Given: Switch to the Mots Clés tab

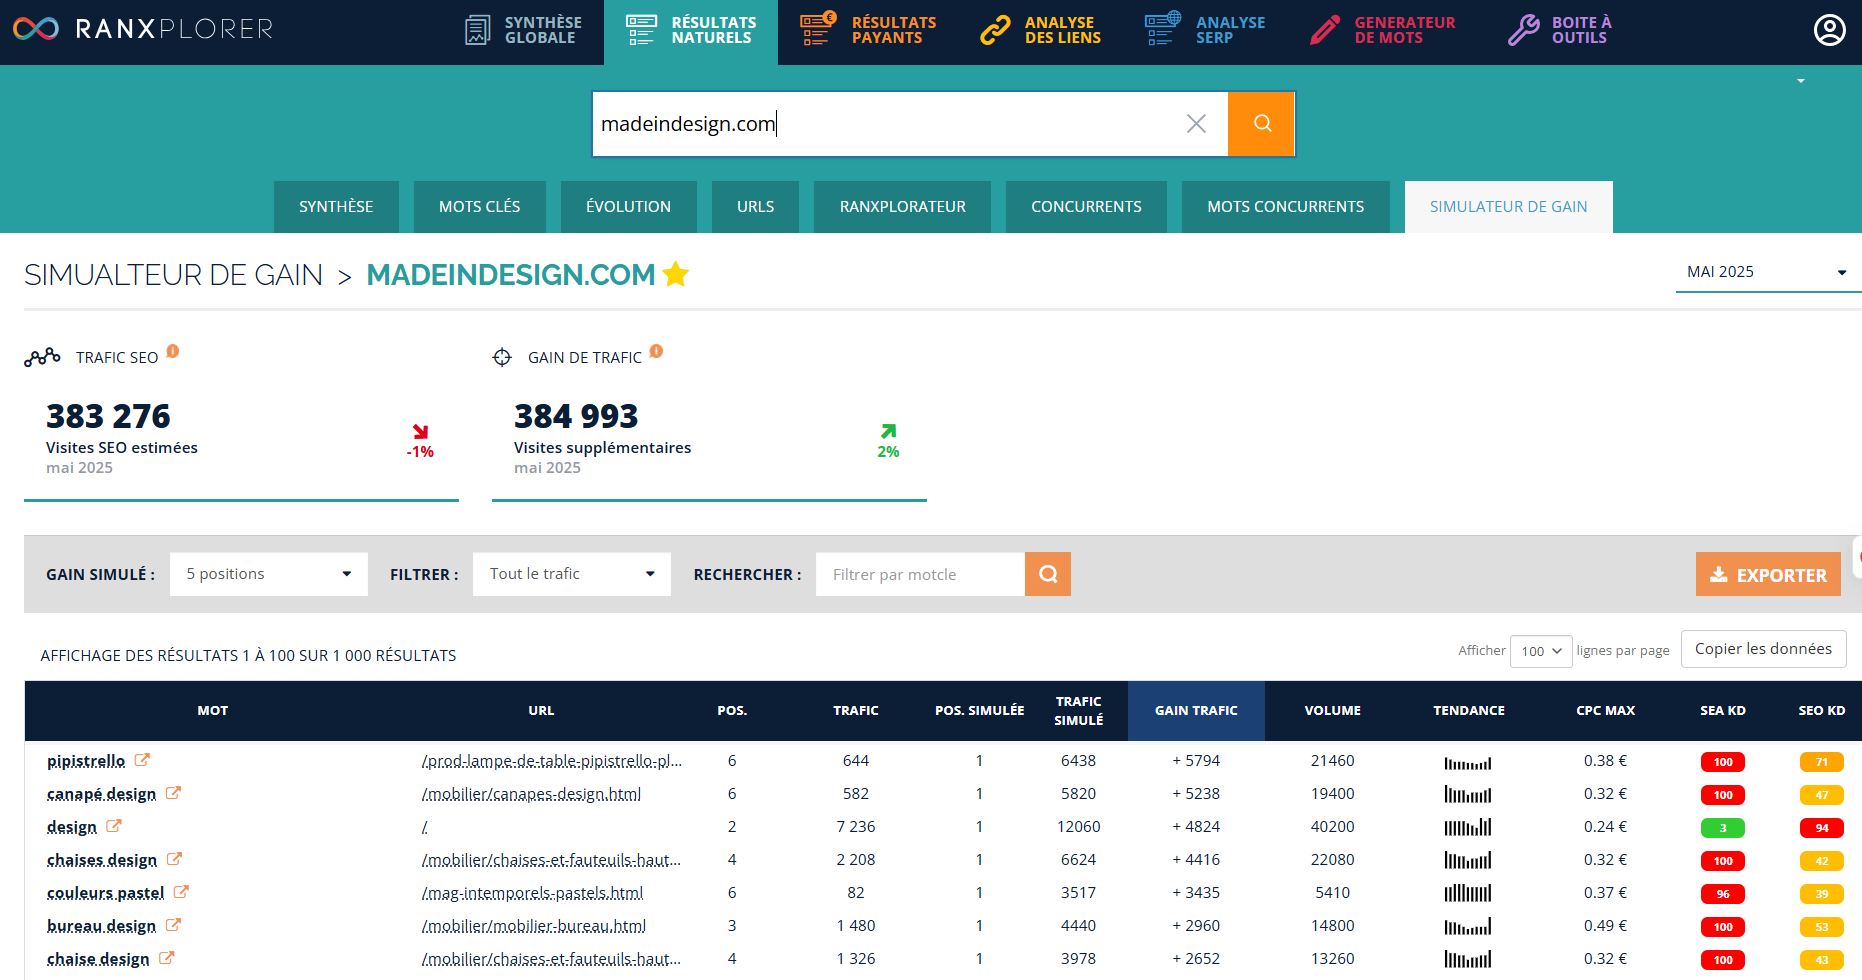Looking at the screenshot, I should click(x=480, y=207).
